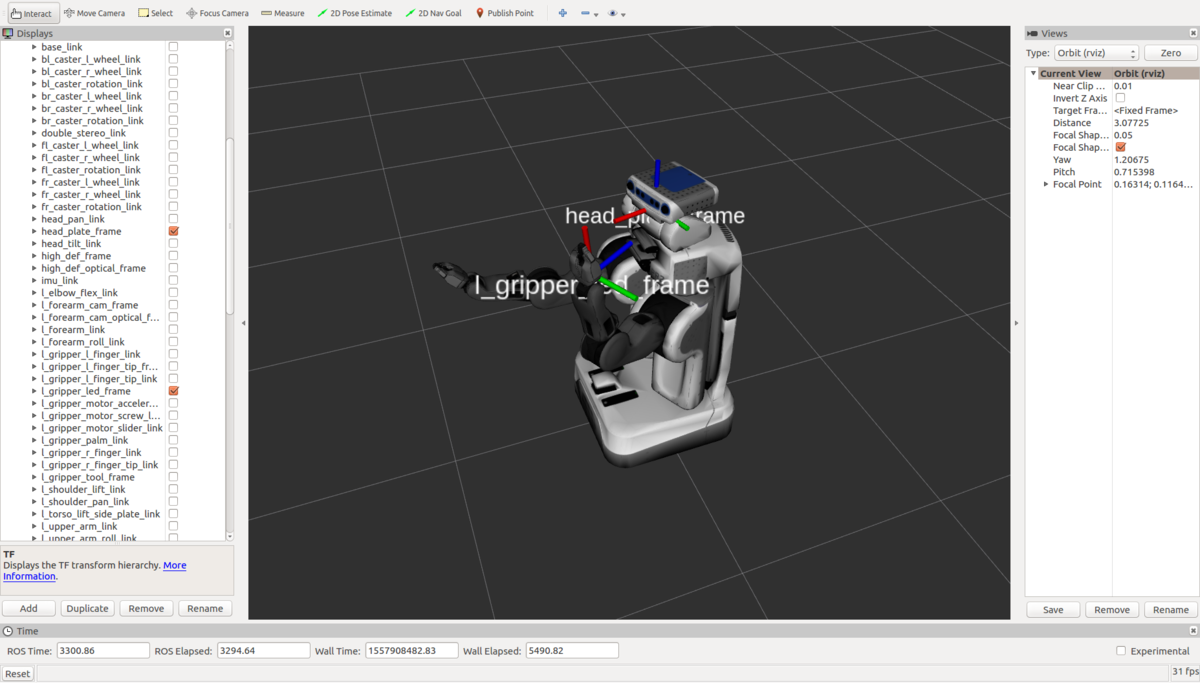Collapse left panel using the splitter arrow
Screen dimensions: 1200x683
click(x=243, y=323)
